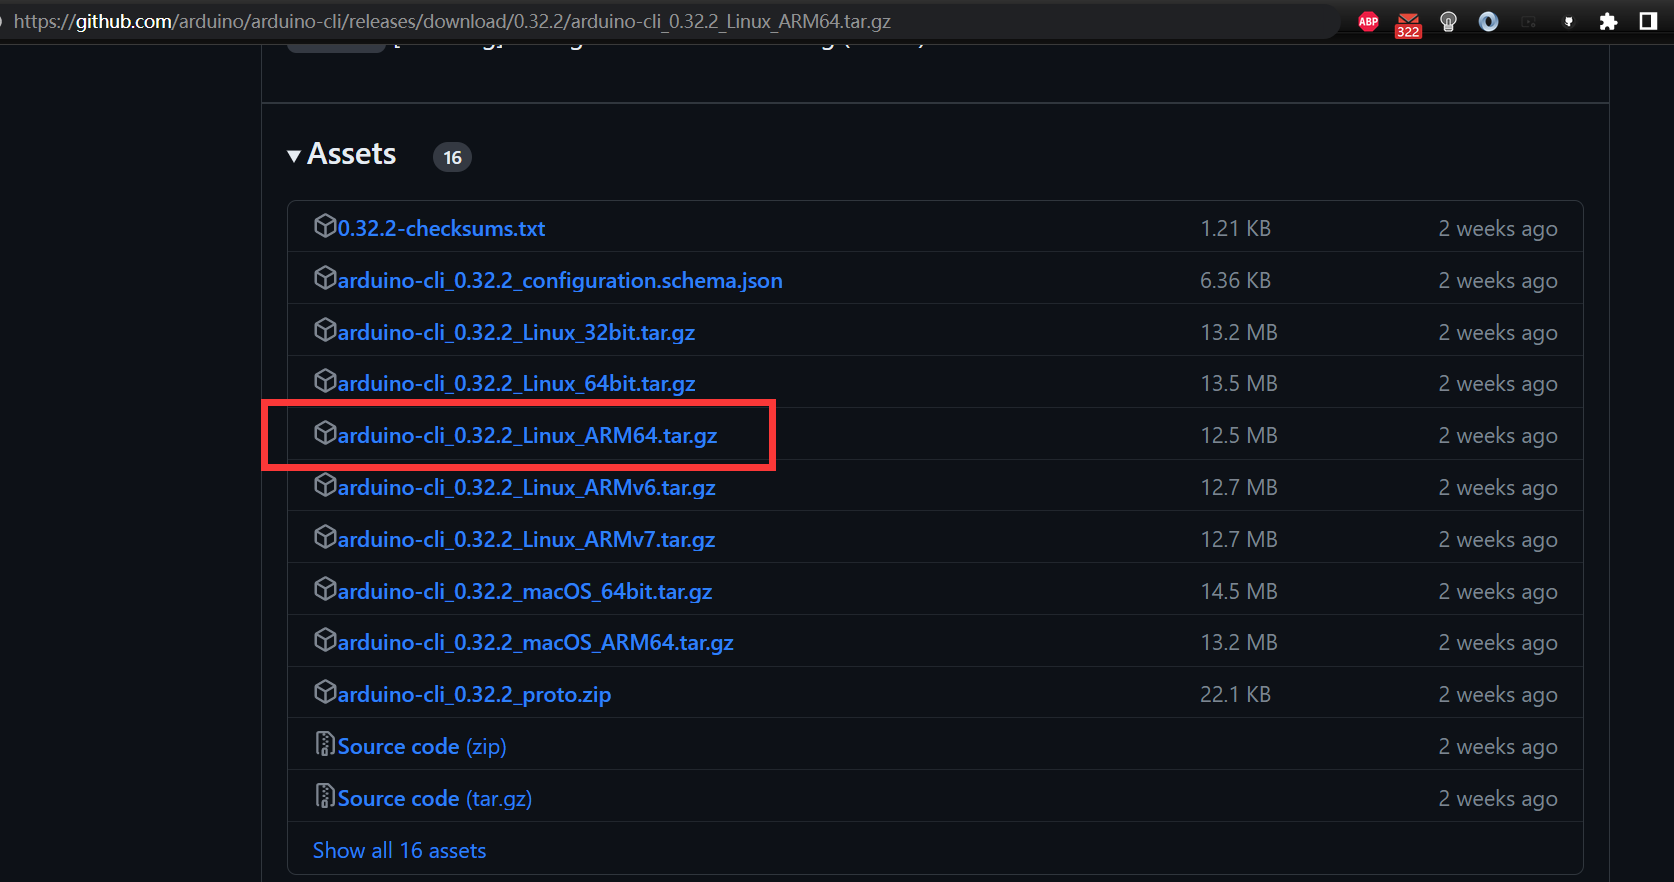Click "2 weeks ago" in the configuration.schema.json row
The width and height of the screenshot is (1674, 882).
point(1498,281)
